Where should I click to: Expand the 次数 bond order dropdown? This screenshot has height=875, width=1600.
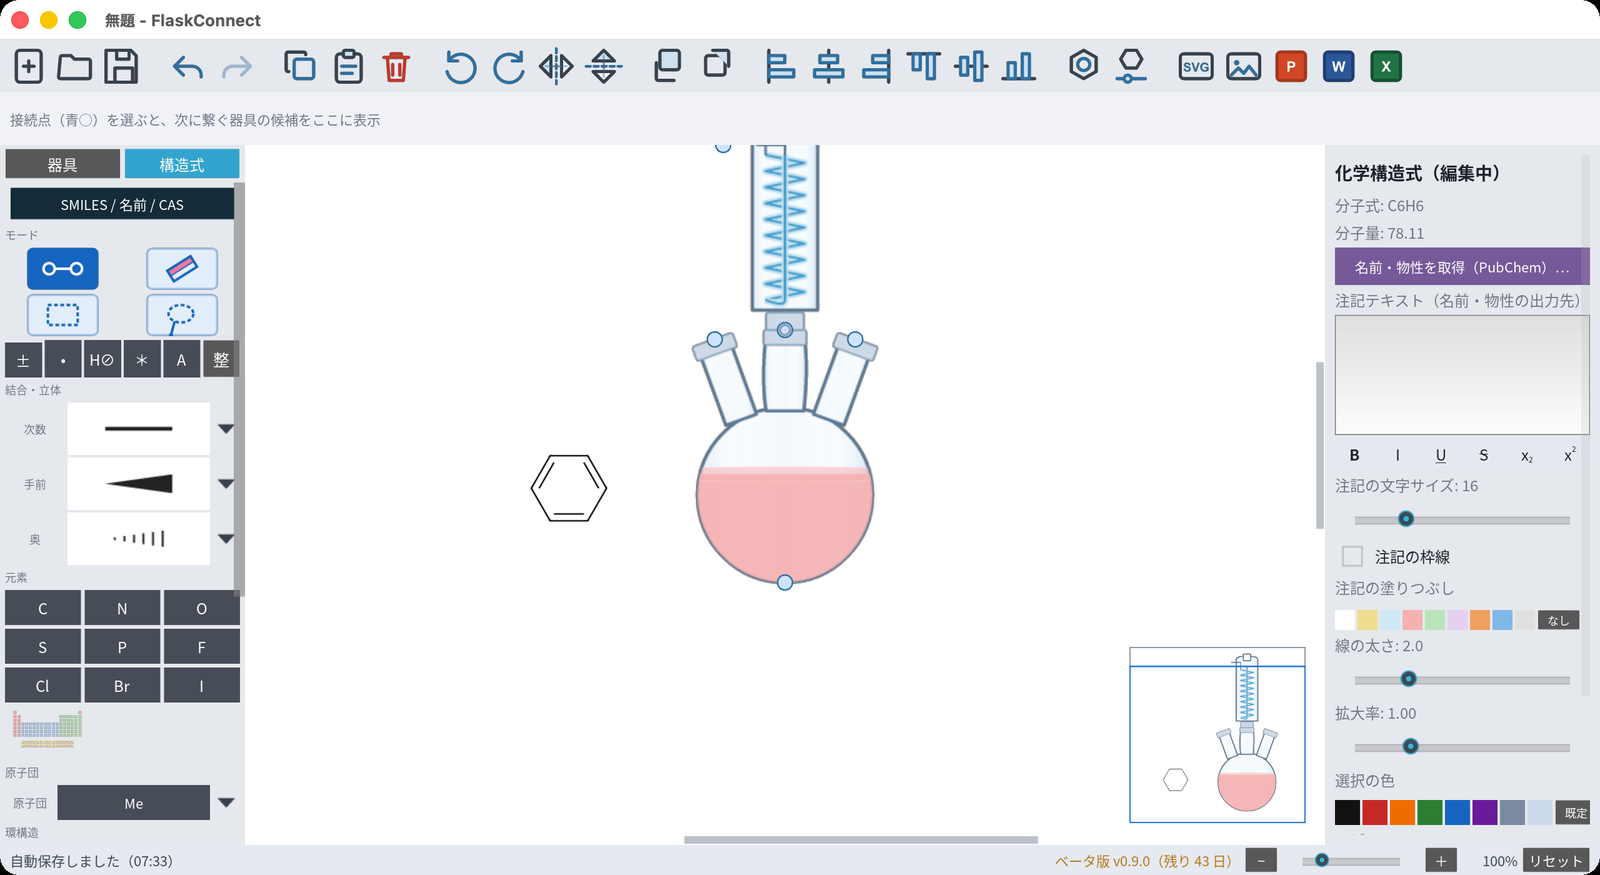[226, 429]
